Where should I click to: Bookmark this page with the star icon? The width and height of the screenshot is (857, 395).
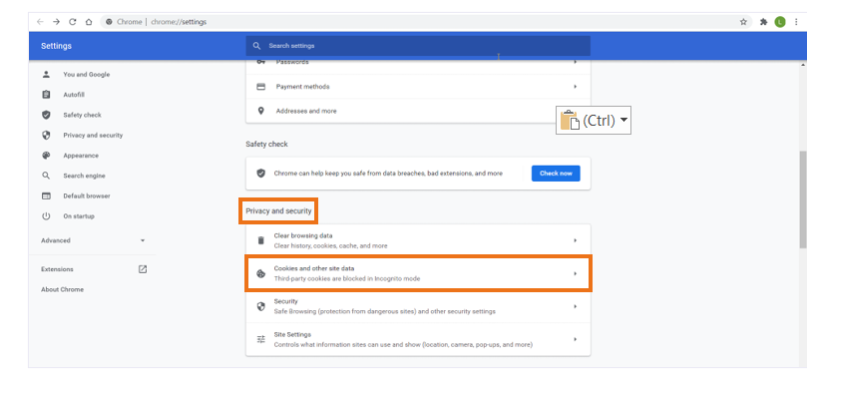pyautogui.click(x=743, y=22)
